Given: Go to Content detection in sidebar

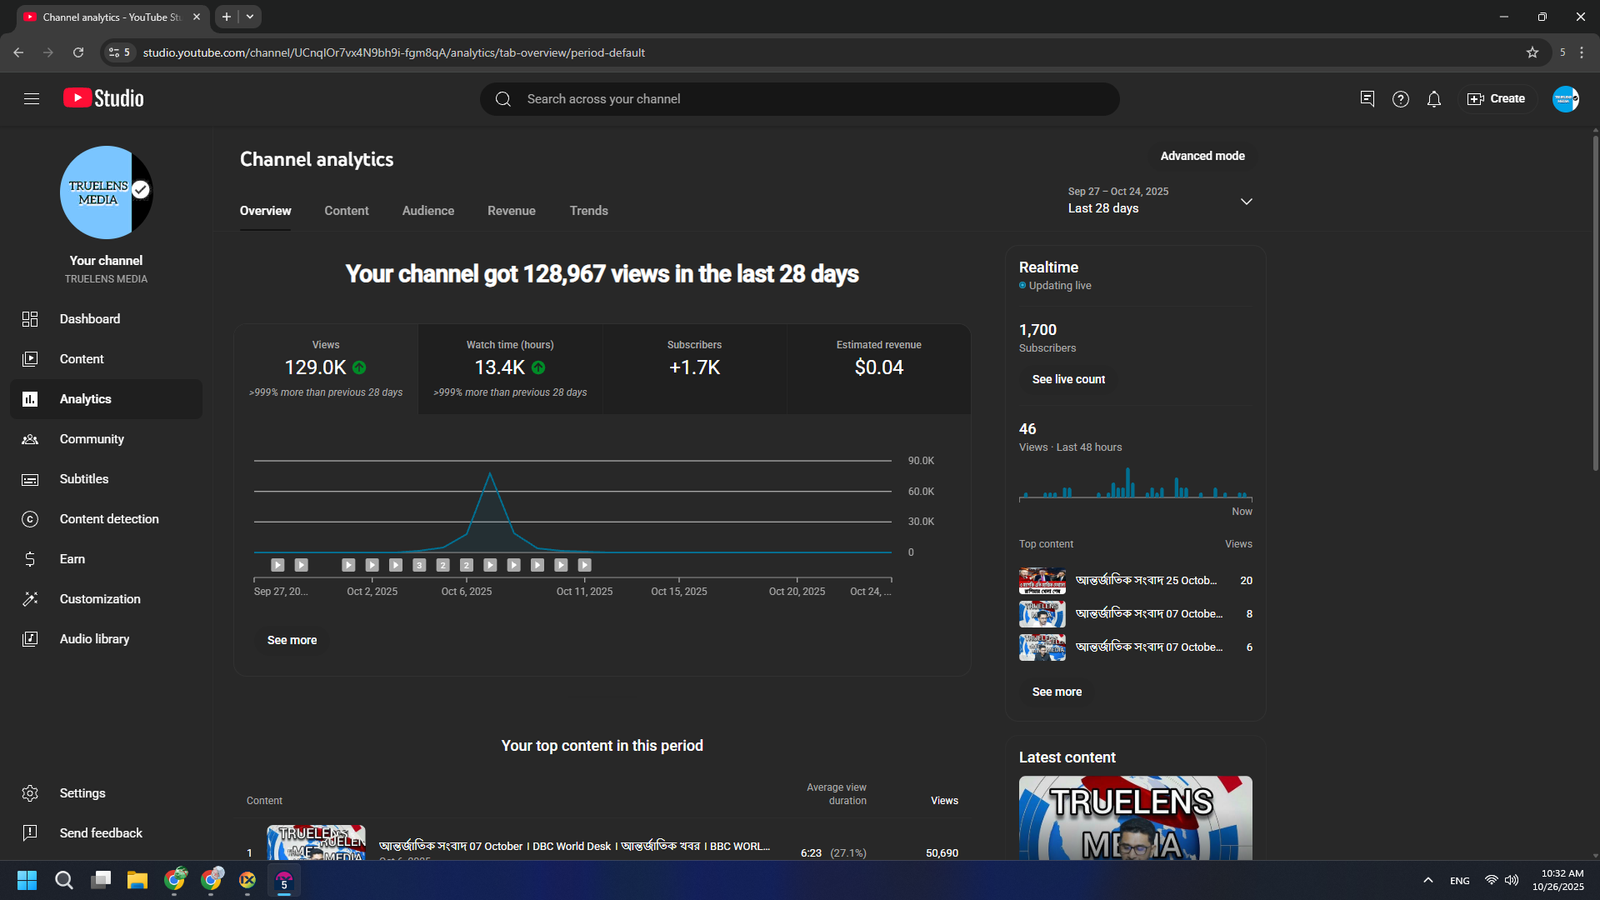Looking at the screenshot, I should (109, 519).
